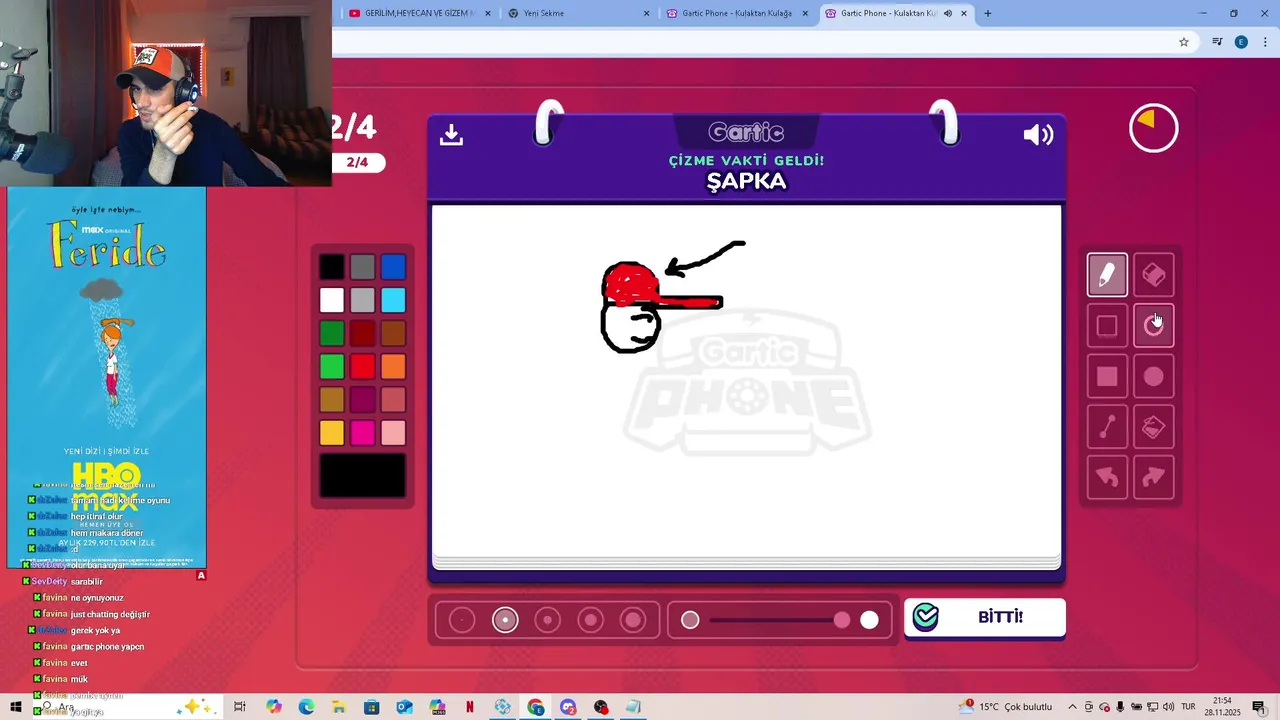This screenshot has width=1280, height=720.
Task: Open Outlook from the taskbar
Action: 404,707
